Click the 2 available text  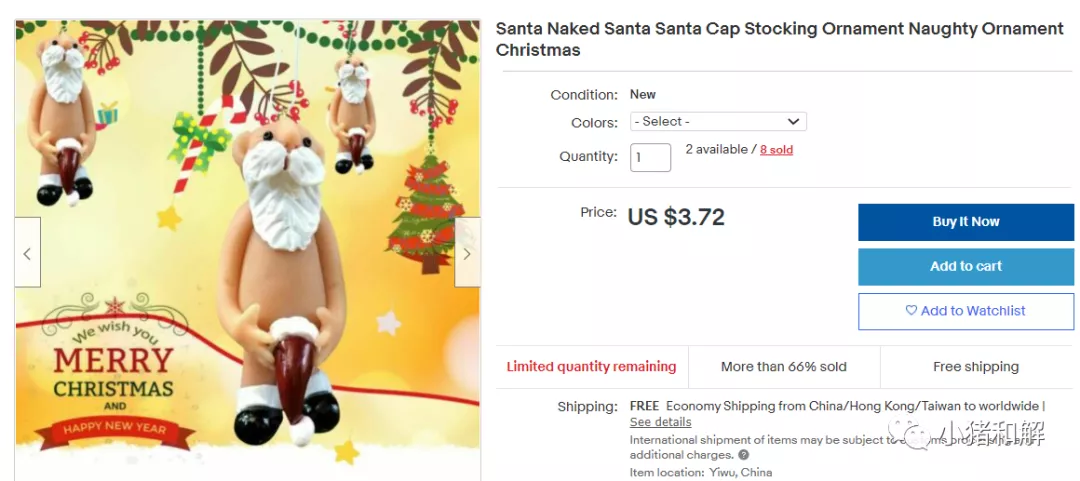[x=716, y=150]
